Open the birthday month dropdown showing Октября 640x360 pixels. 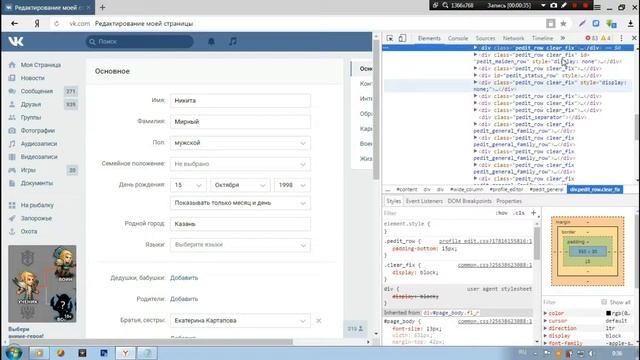click(240, 185)
